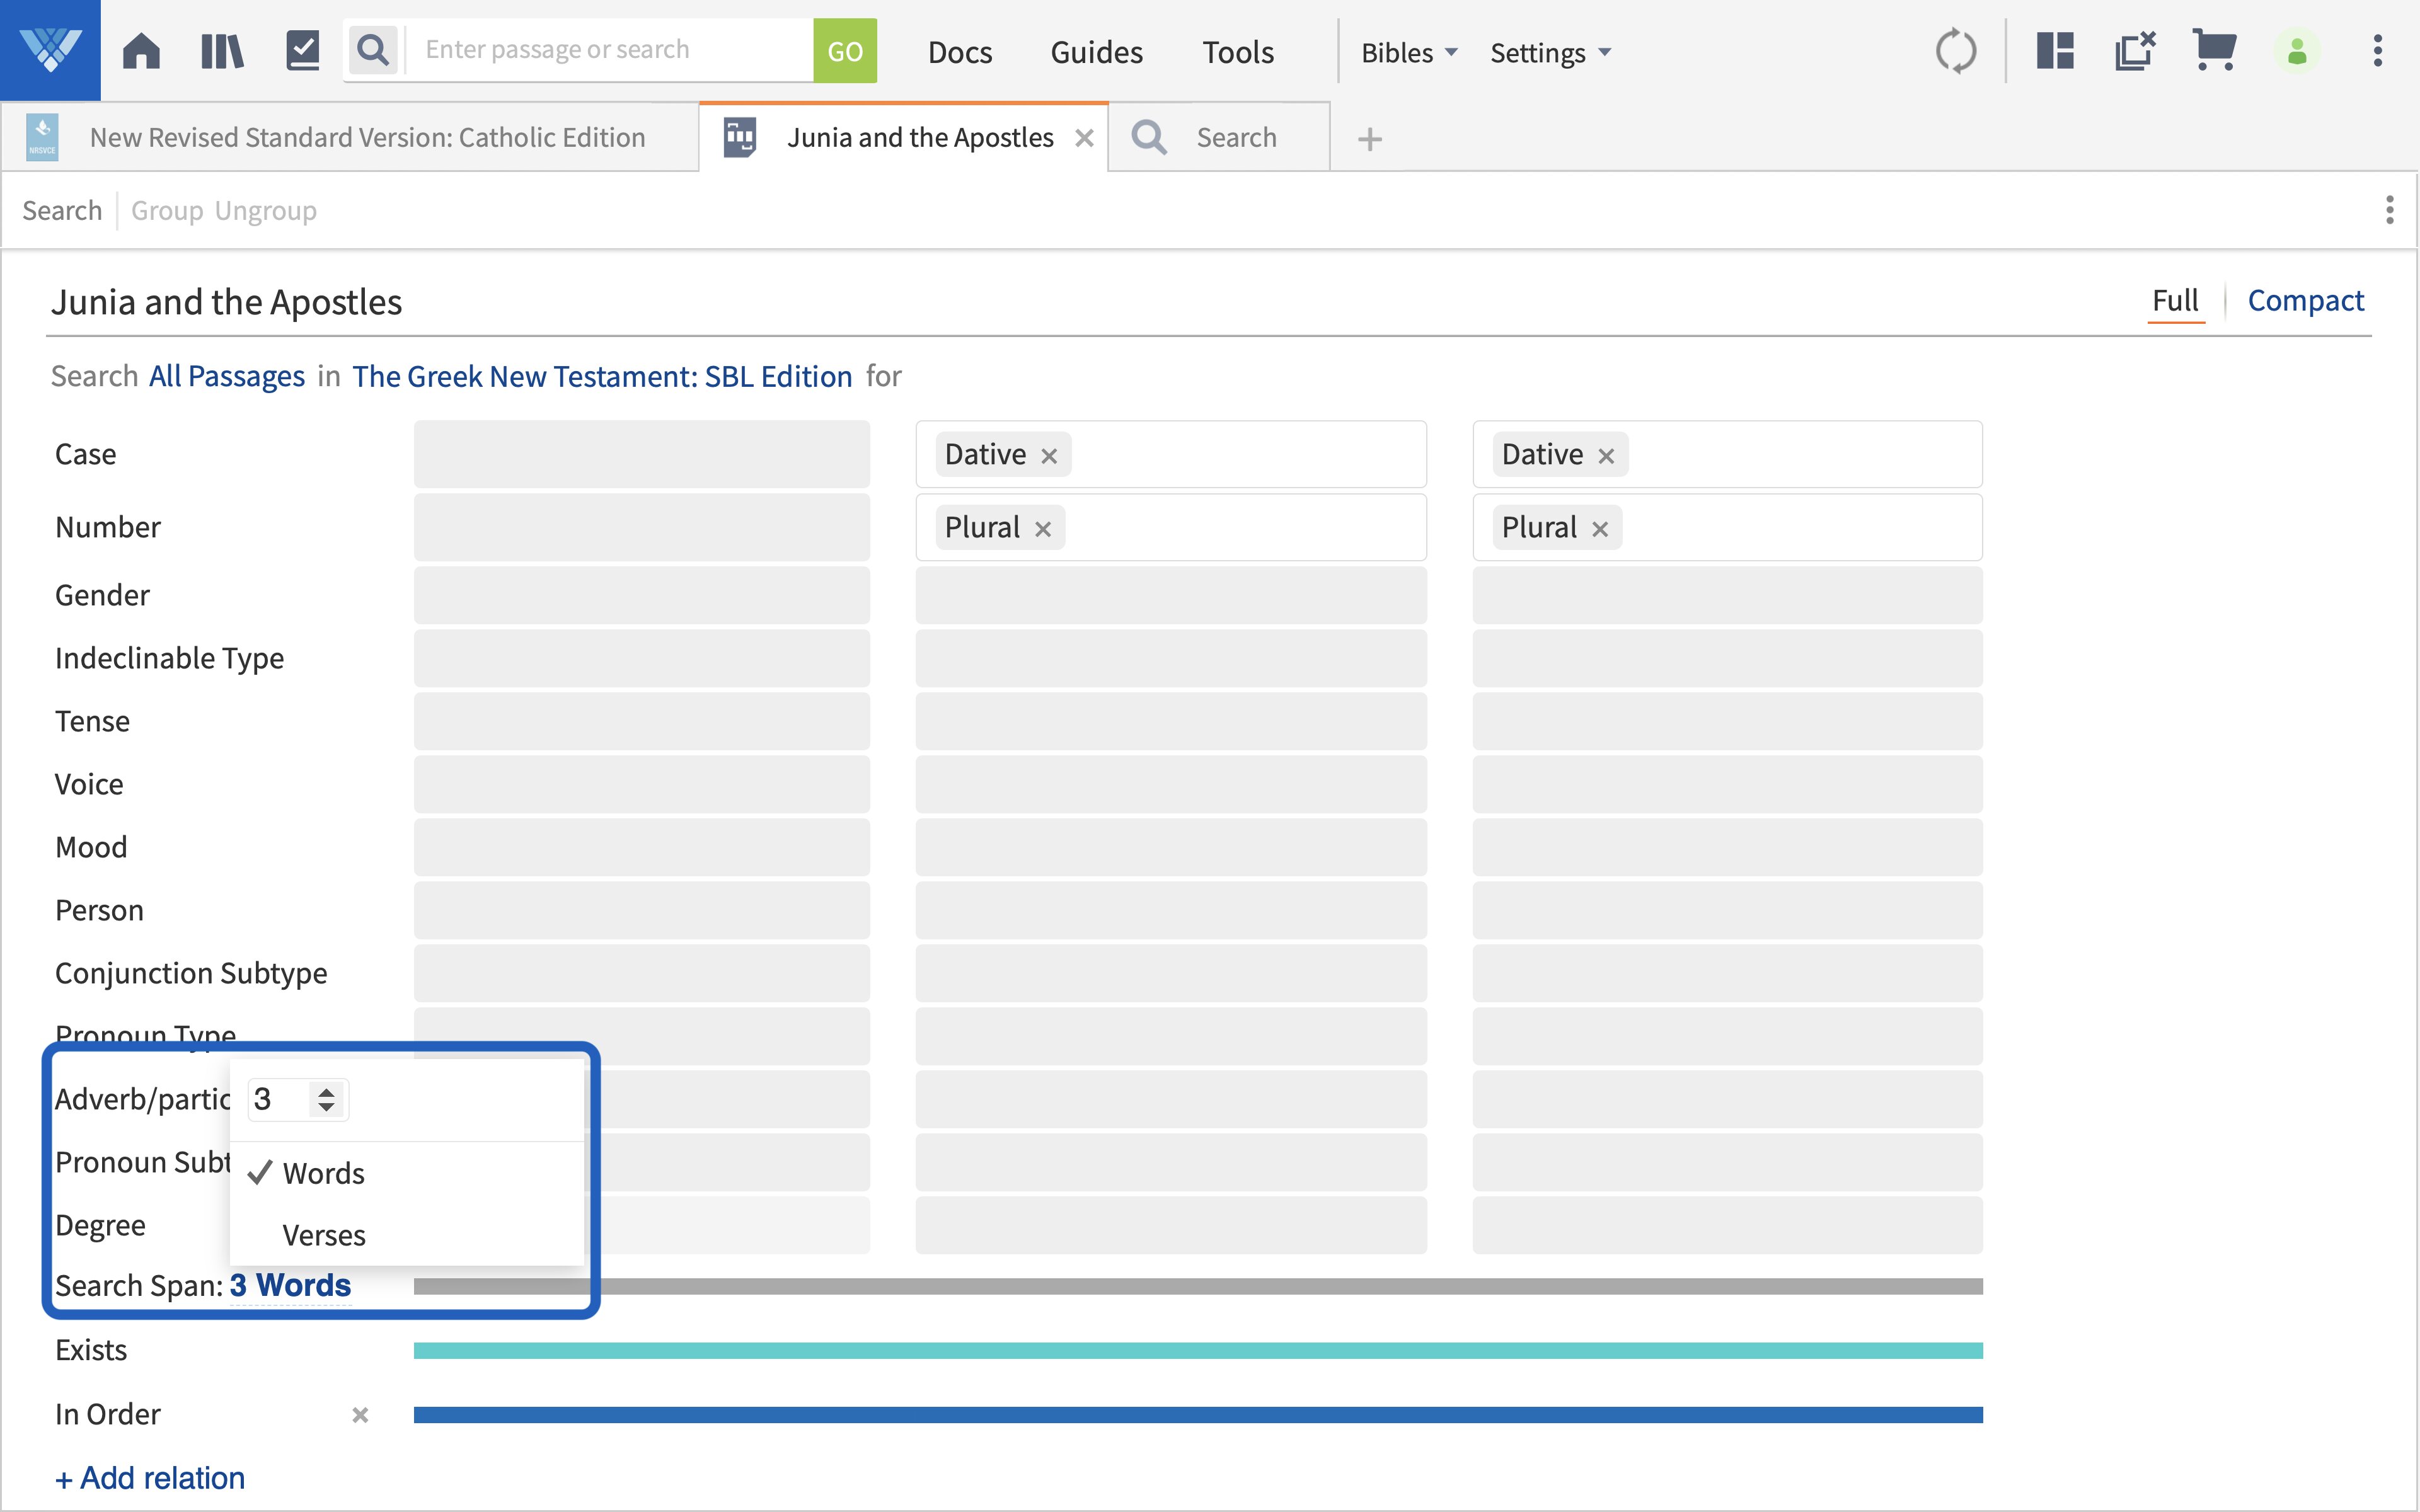This screenshot has width=2420, height=1512.
Task: Open the panel kebab menu
Action: (2389, 210)
